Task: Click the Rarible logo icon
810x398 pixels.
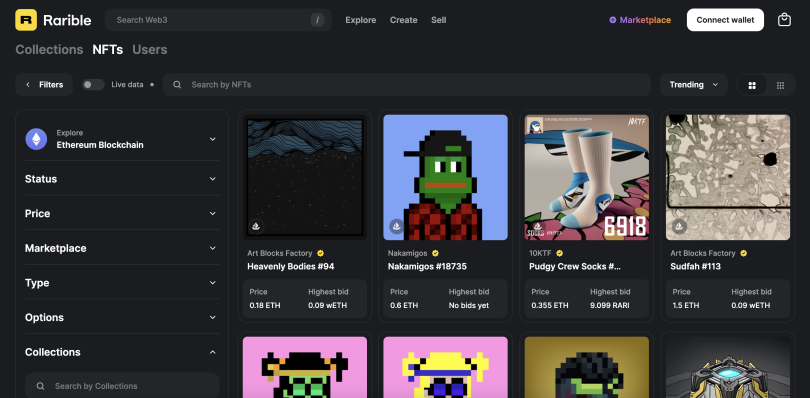Action: click(26, 20)
